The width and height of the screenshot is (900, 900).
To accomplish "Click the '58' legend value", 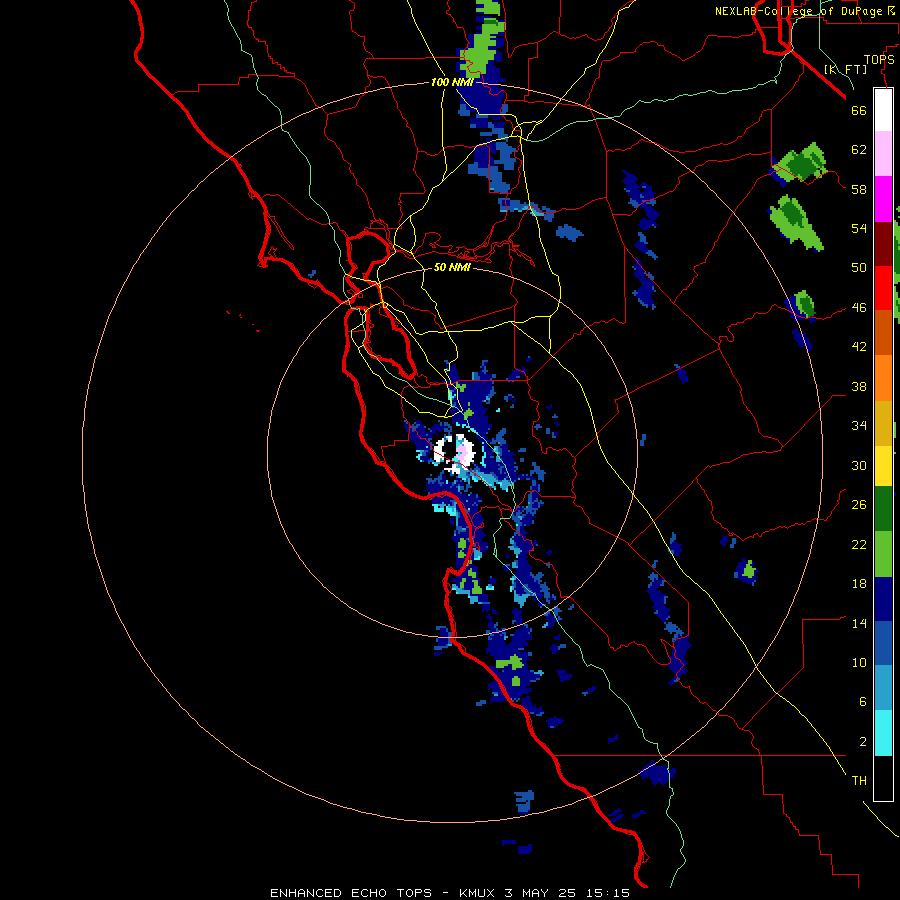I will 859,189.
